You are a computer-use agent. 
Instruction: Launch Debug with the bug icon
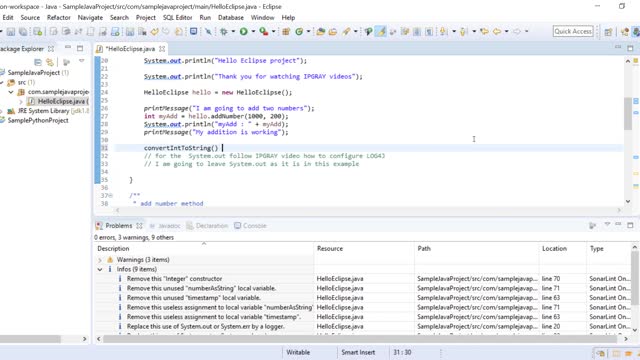tap(224, 31)
